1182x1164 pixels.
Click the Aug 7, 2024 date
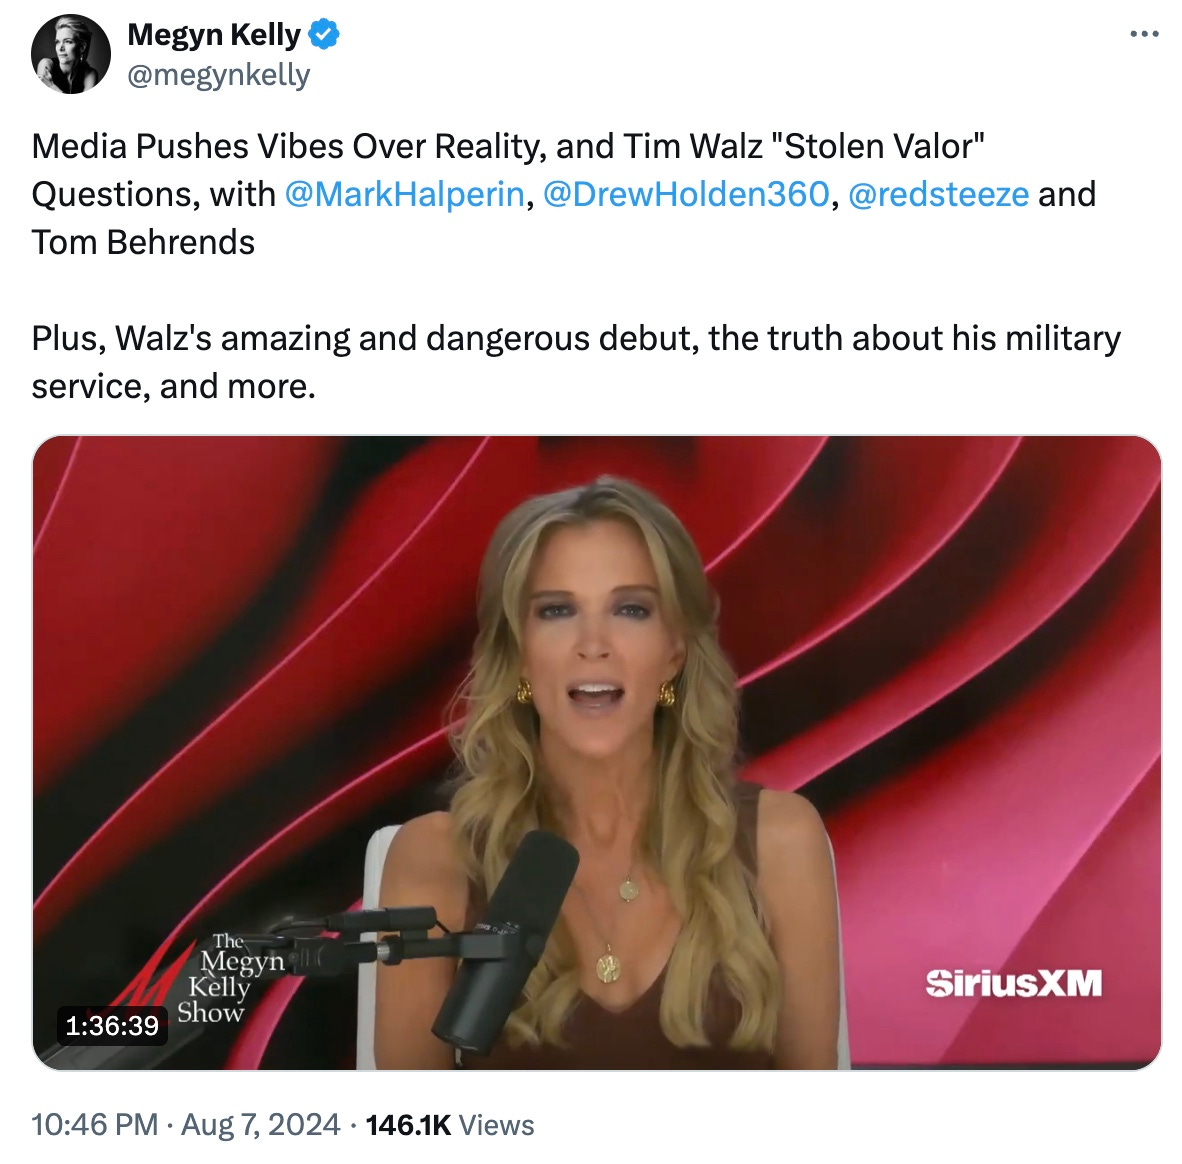[x=261, y=1125]
